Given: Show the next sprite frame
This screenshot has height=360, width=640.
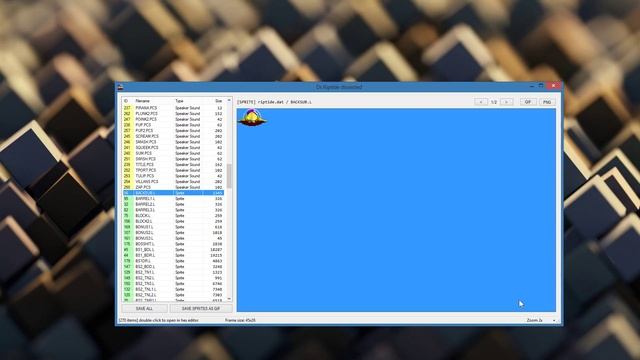Looking at the screenshot, I should click(x=507, y=102).
